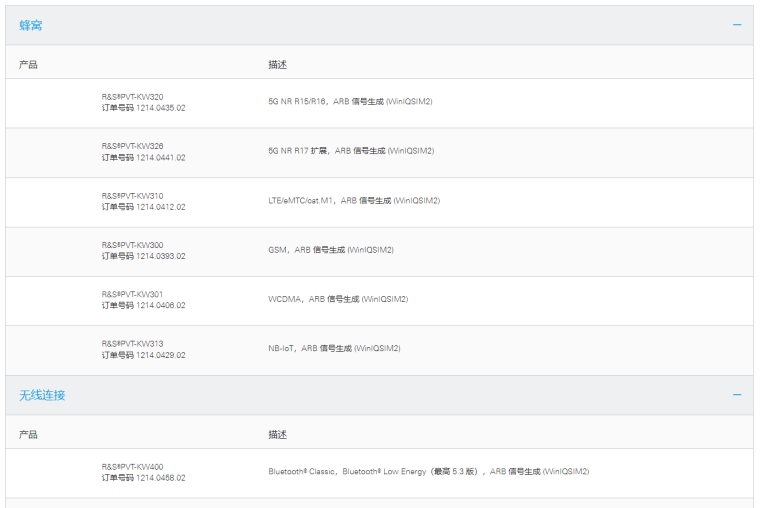Click the 5G NR R15/R16 description text
This screenshot has width=760, height=508.
pyautogui.click(x=350, y=102)
